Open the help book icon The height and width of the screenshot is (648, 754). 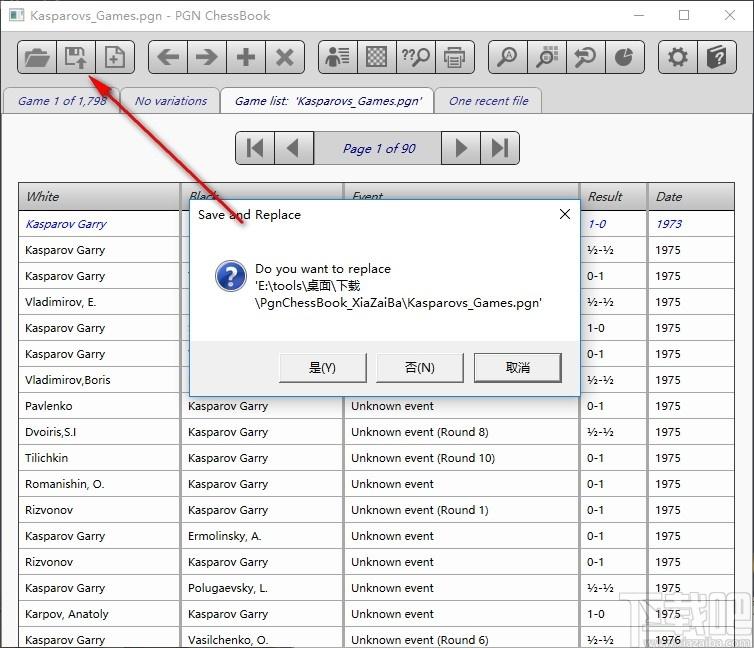717,57
